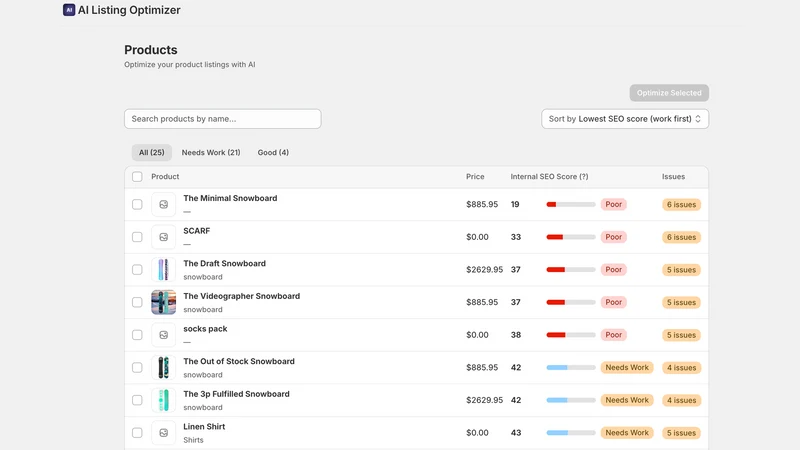This screenshot has height=450, width=800.
Task: Switch to the Needs Work (21) tab
Action: pos(211,153)
